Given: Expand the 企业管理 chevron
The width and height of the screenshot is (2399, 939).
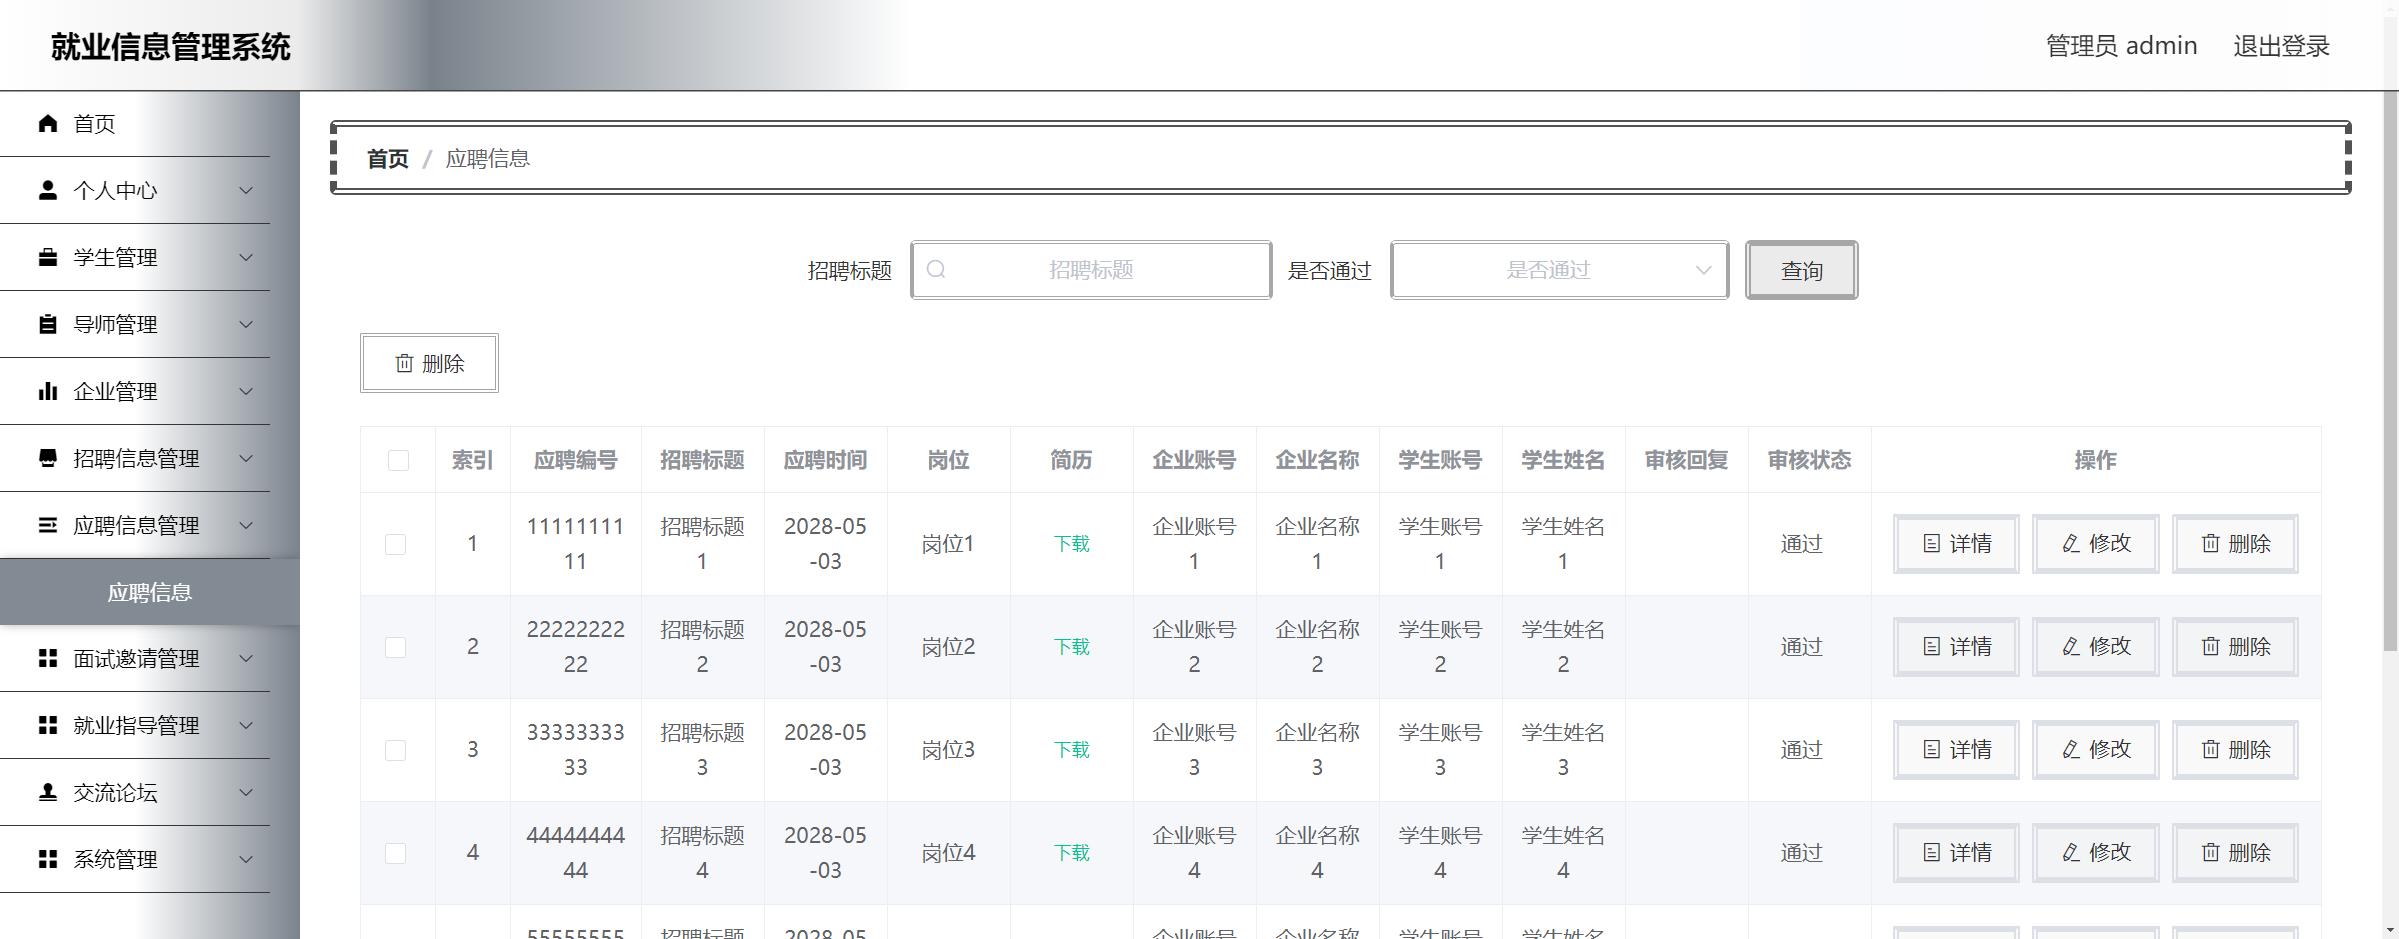Looking at the screenshot, I should [246, 391].
